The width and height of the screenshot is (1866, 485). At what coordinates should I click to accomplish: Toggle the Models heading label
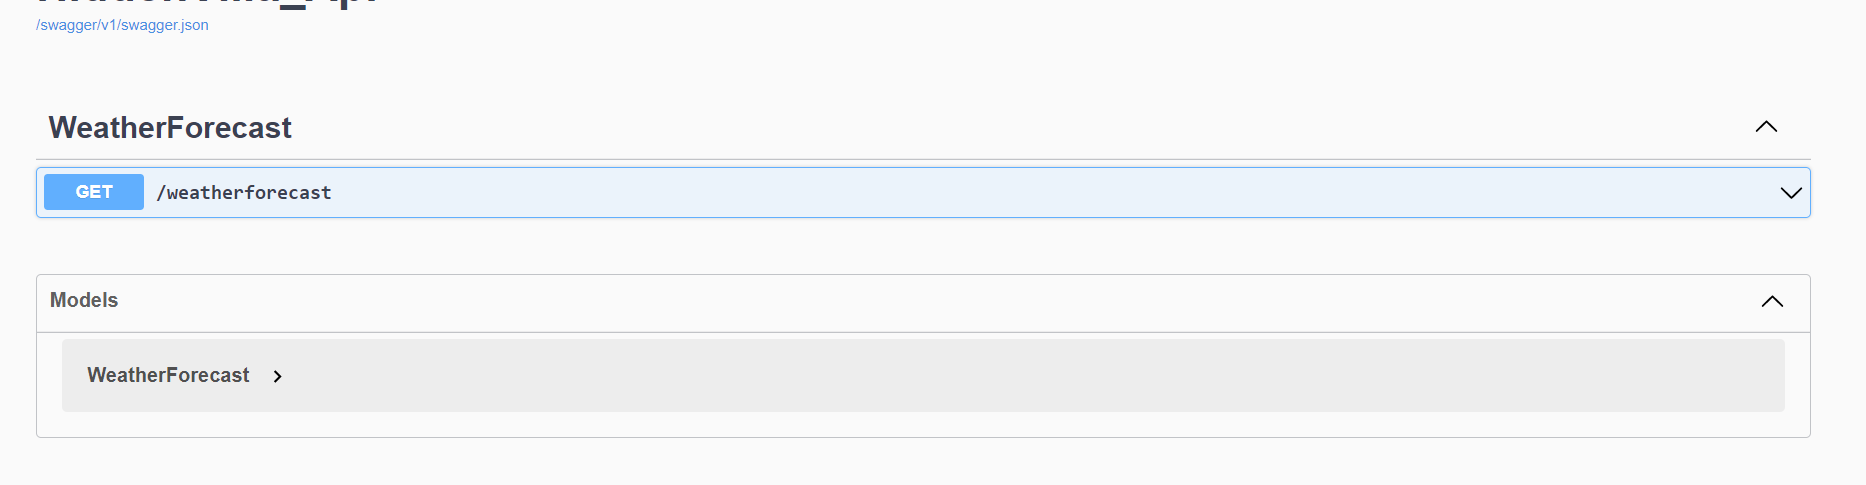[x=84, y=300]
